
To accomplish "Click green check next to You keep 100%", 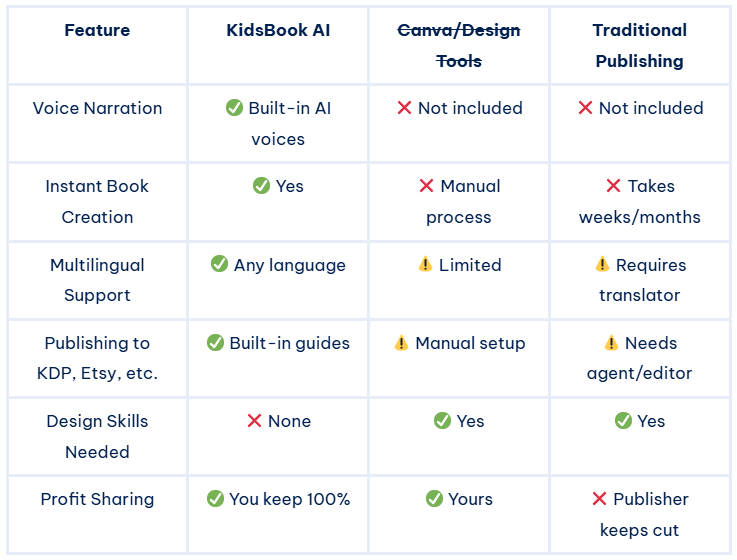I will [215, 499].
